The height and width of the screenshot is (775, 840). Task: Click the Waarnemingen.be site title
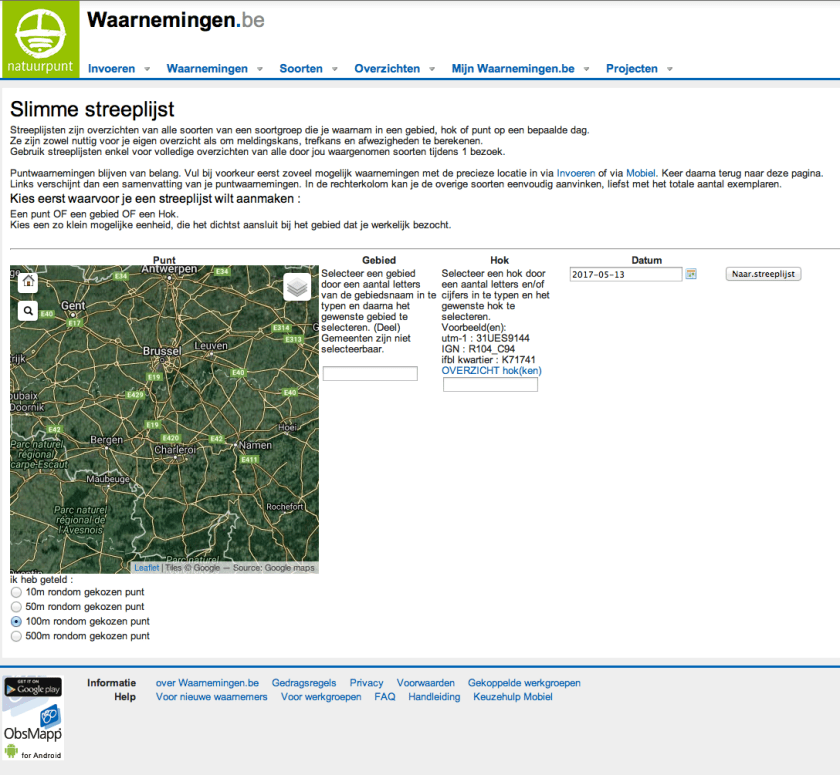pos(176,20)
